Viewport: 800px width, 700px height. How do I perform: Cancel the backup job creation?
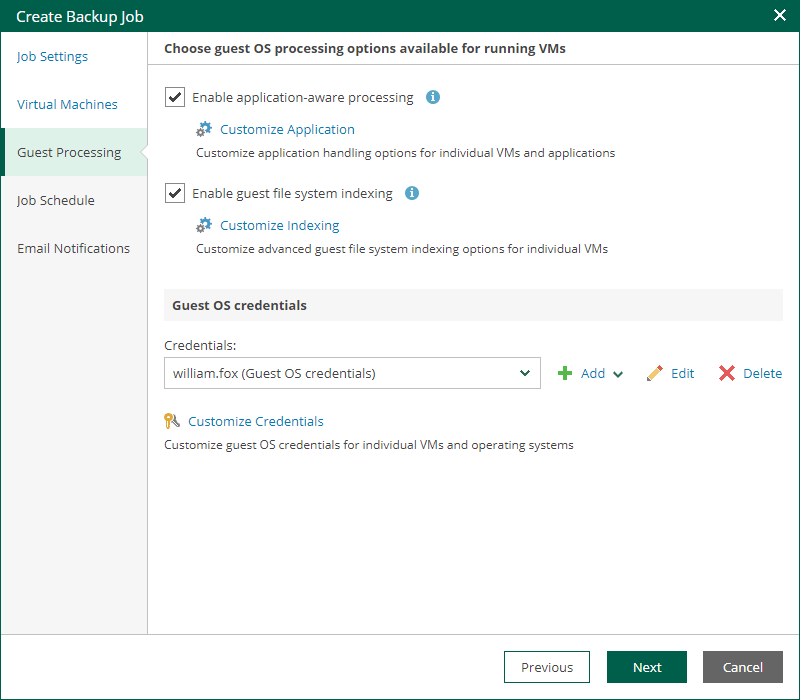tap(743, 667)
